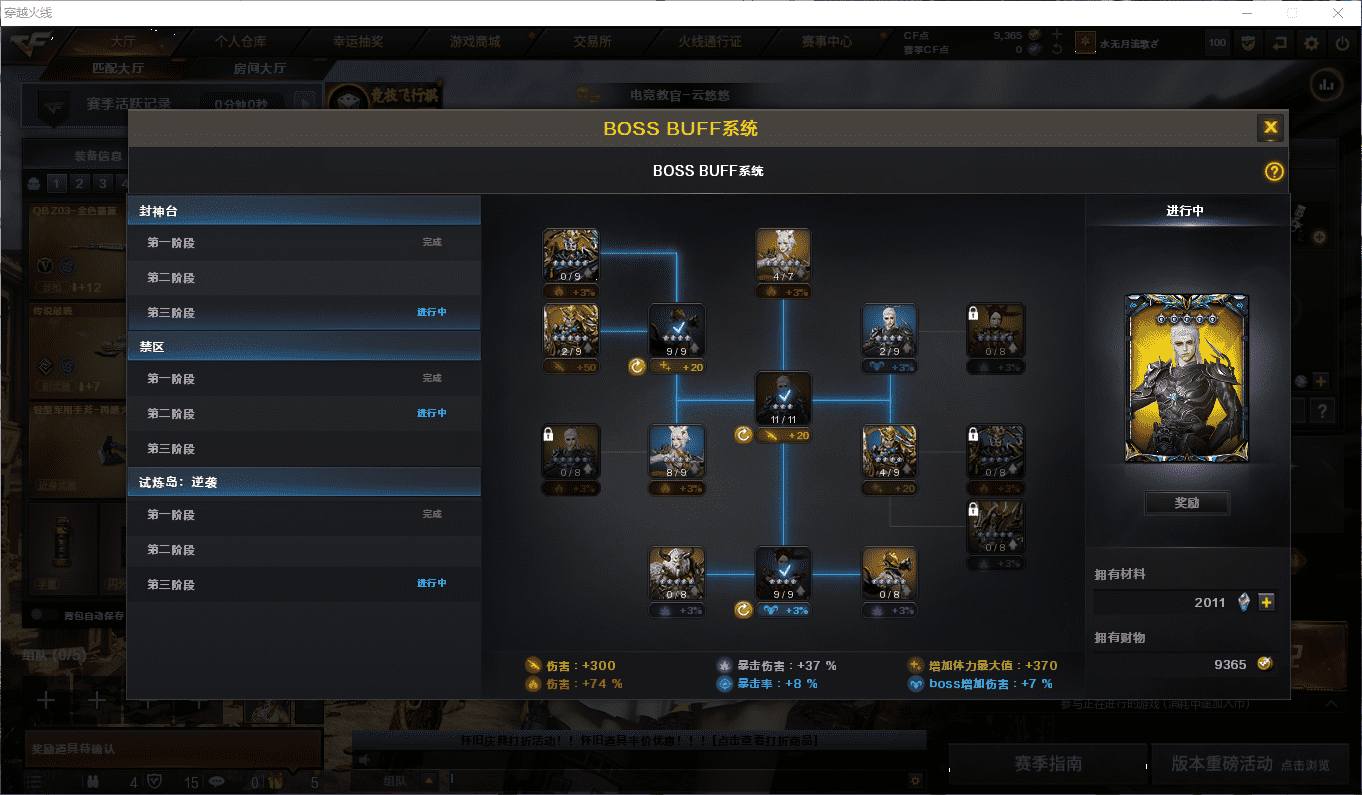
Task: Select the completed 9/9 node with boss +3%
Action: (783, 575)
